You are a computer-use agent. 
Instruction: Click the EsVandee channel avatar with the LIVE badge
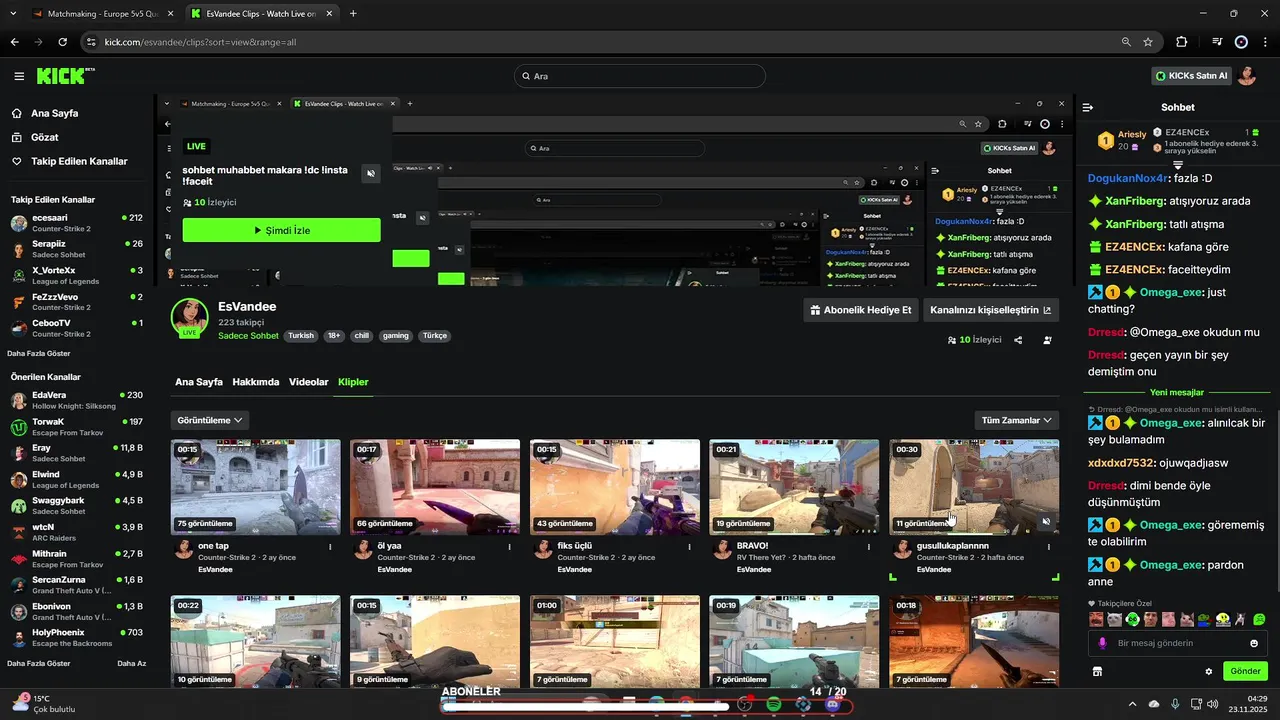(x=189, y=317)
